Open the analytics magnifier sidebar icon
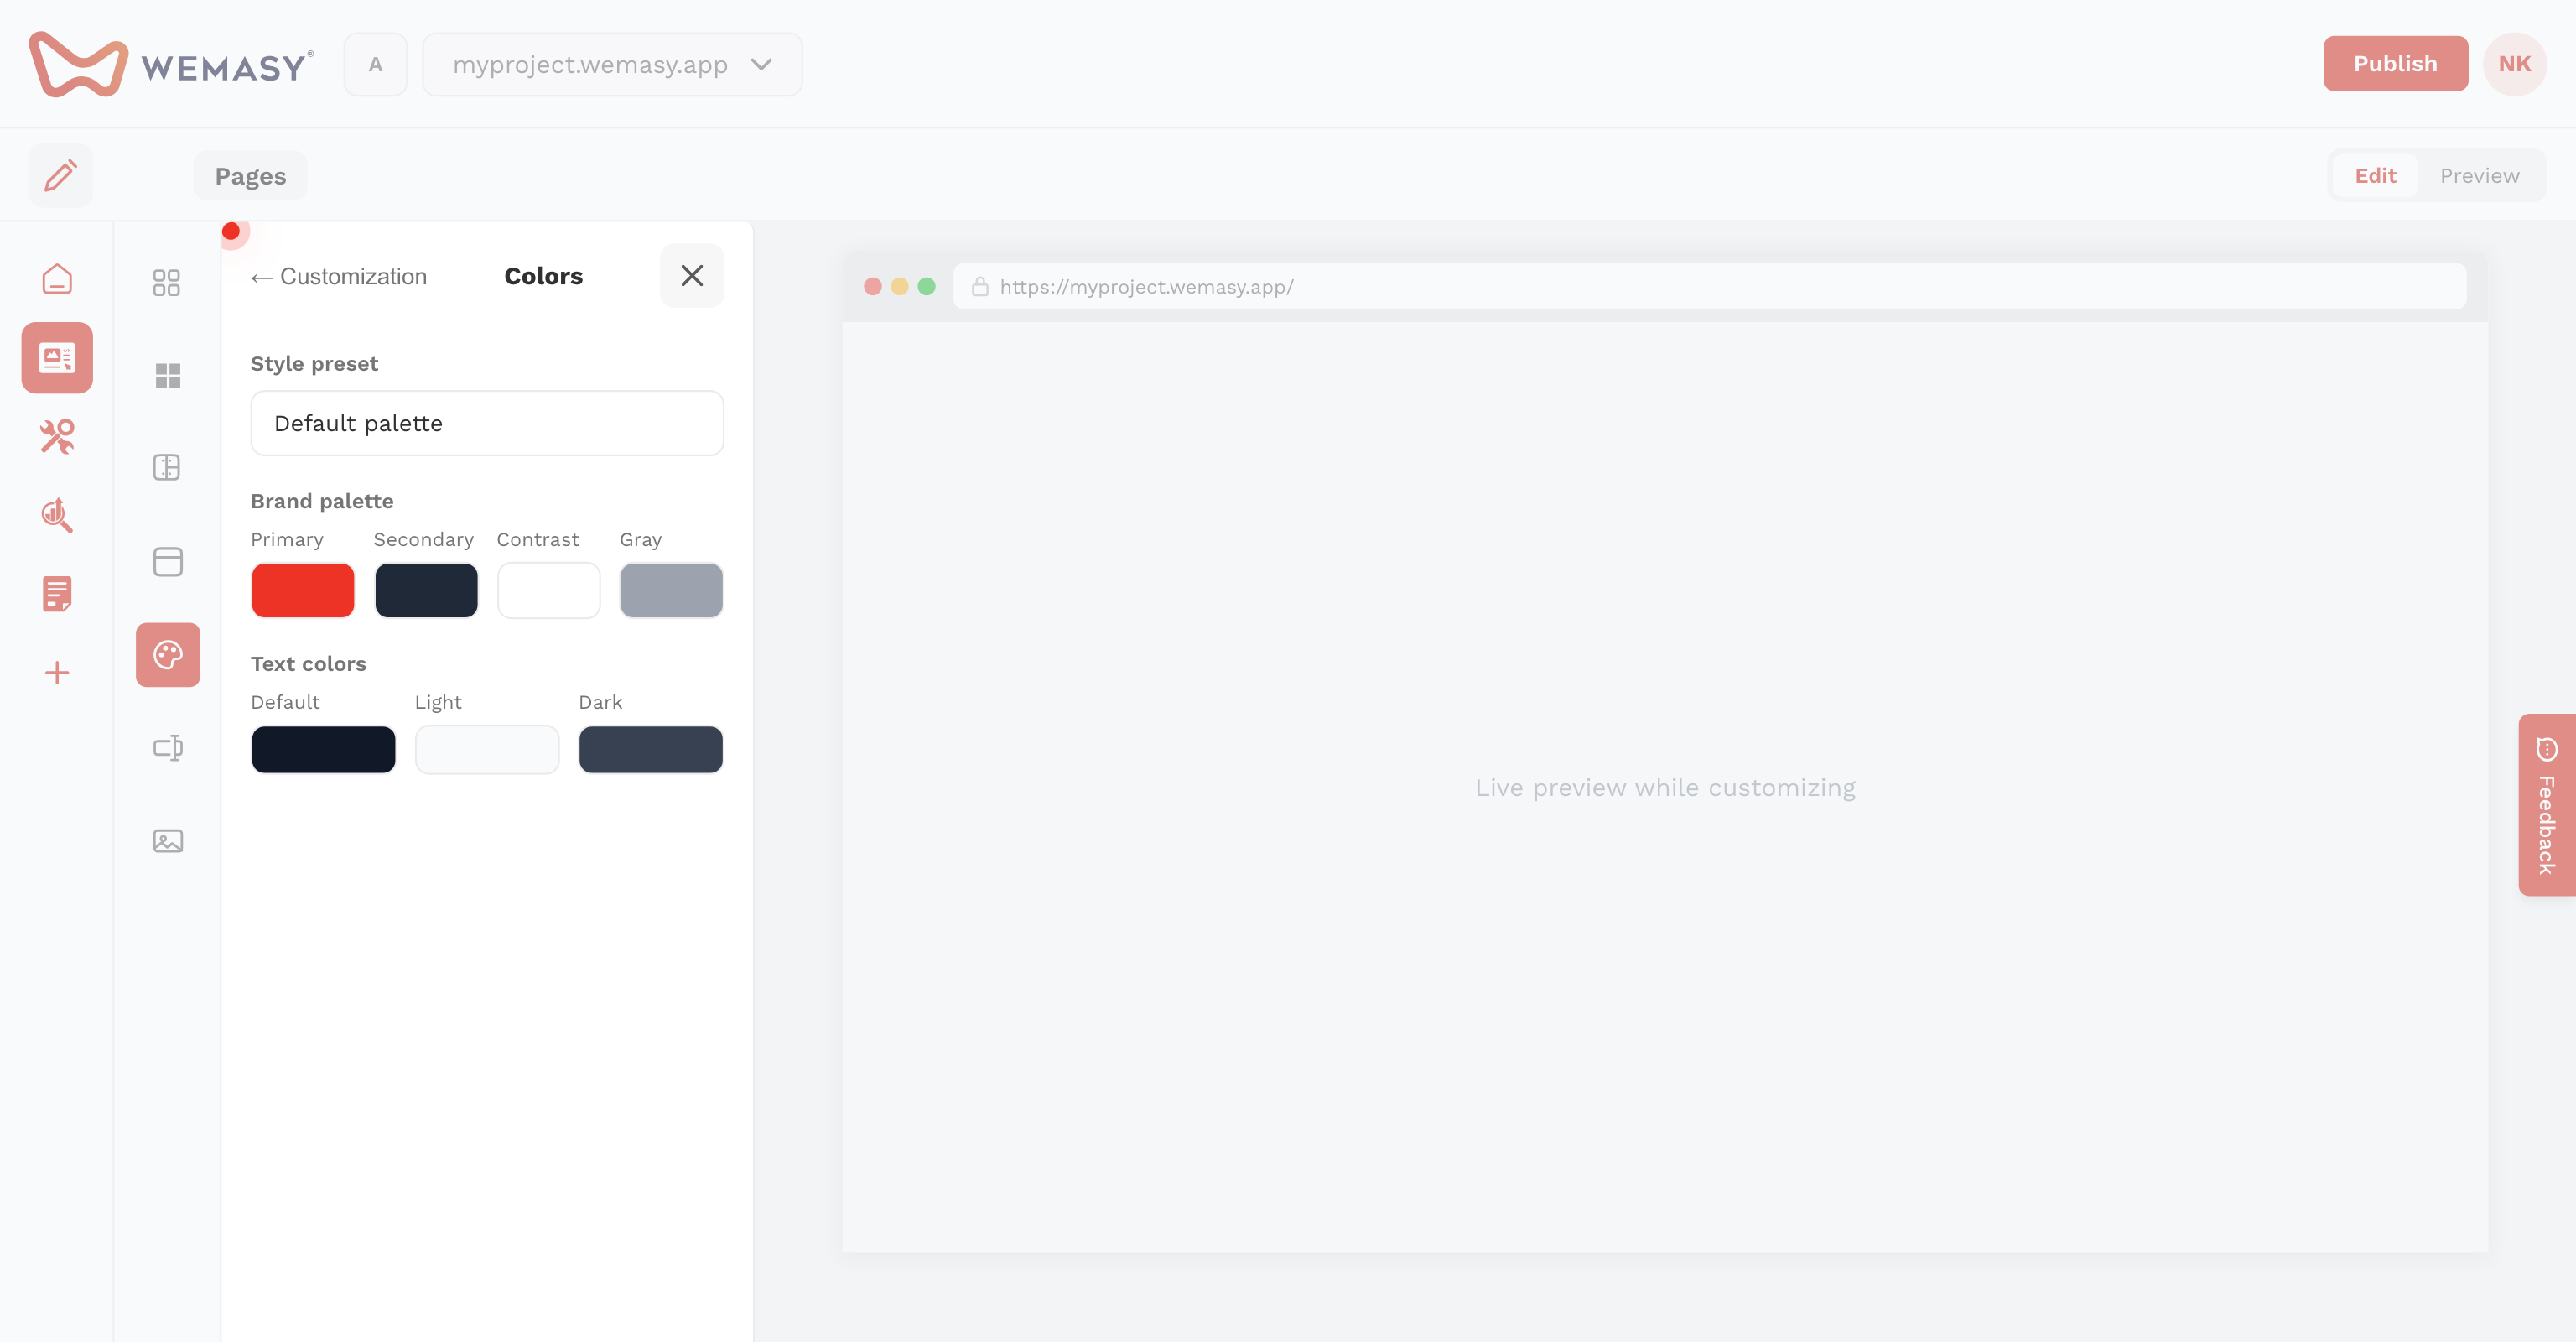The image size is (2576, 1342). 57,515
